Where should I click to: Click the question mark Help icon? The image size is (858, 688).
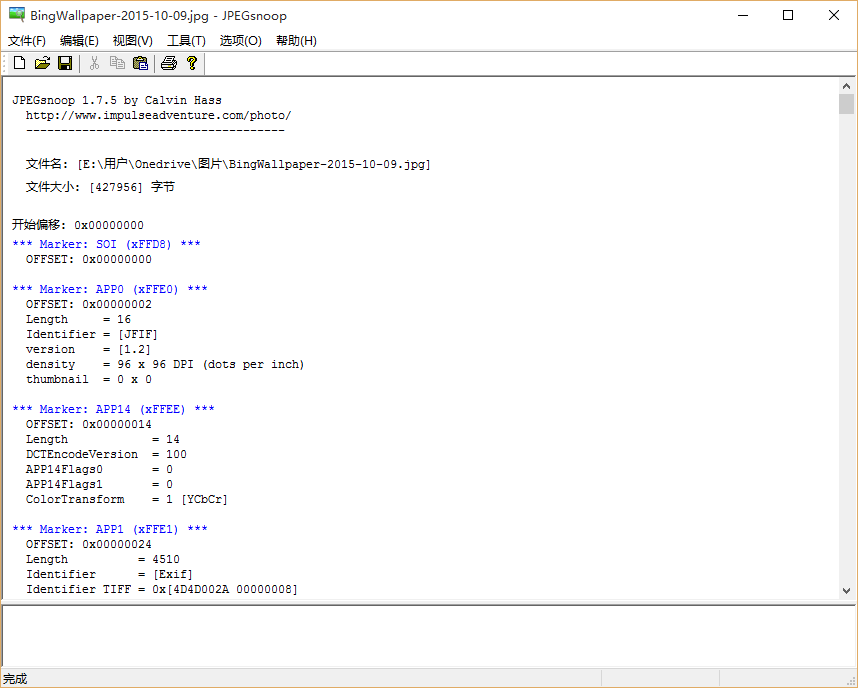(192, 63)
